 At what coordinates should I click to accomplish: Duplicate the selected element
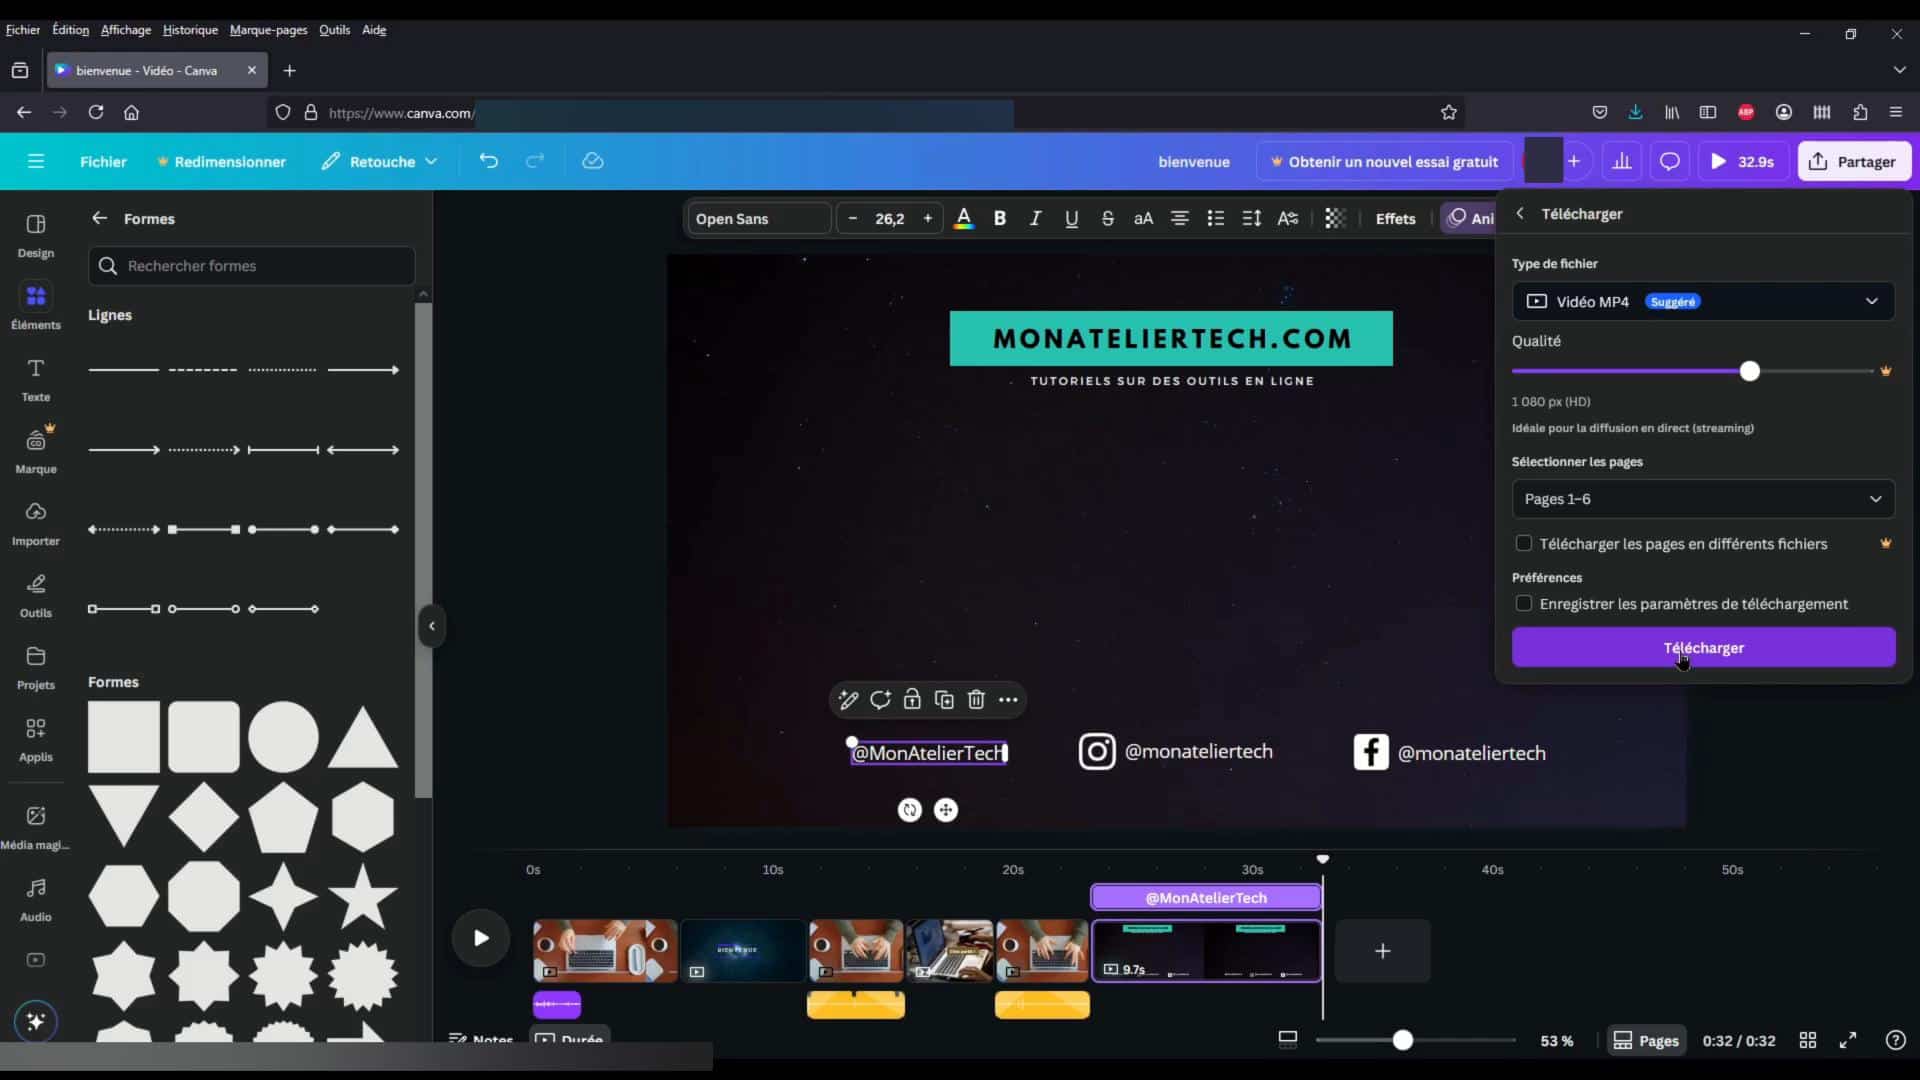point(944,700)
